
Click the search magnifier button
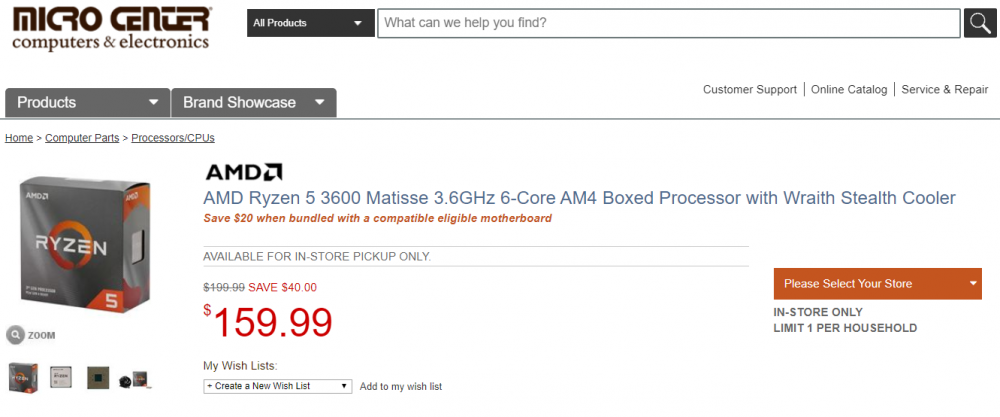(978, 22)
